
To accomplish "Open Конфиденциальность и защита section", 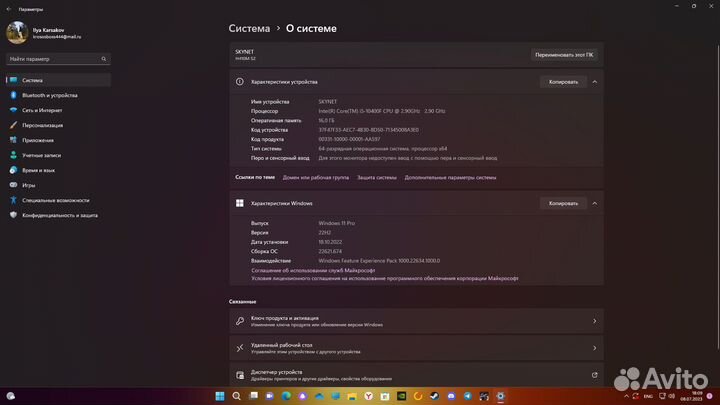I will click(59, 215).
